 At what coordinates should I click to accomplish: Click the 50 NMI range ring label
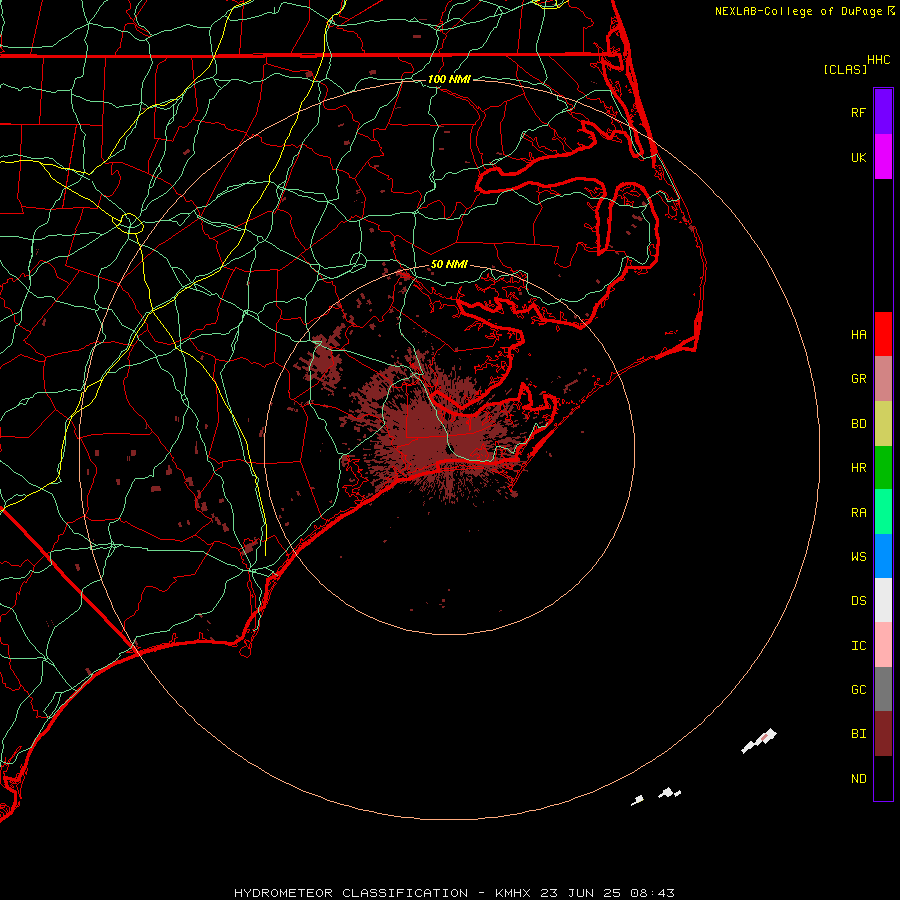pyautogui.click(x=449, y=264)
